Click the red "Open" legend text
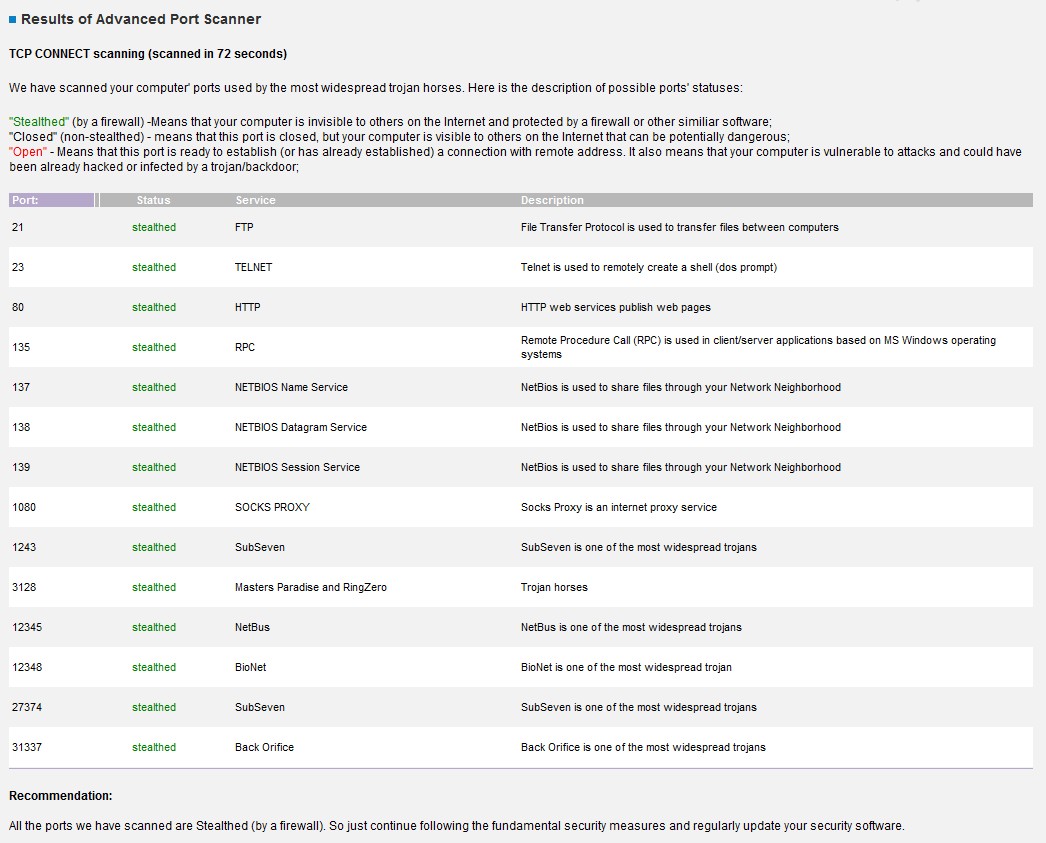This screenshot has width=1046, height=843. click(28, 151)
